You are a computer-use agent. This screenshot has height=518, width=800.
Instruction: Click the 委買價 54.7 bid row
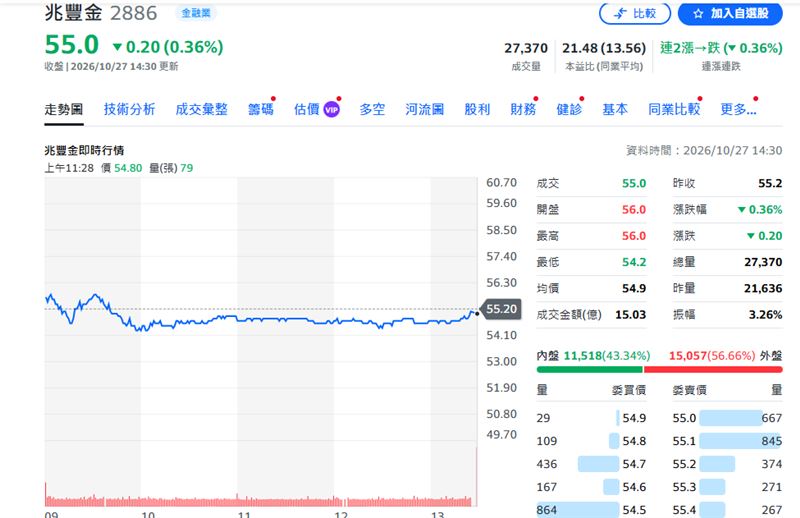(591, 464)
